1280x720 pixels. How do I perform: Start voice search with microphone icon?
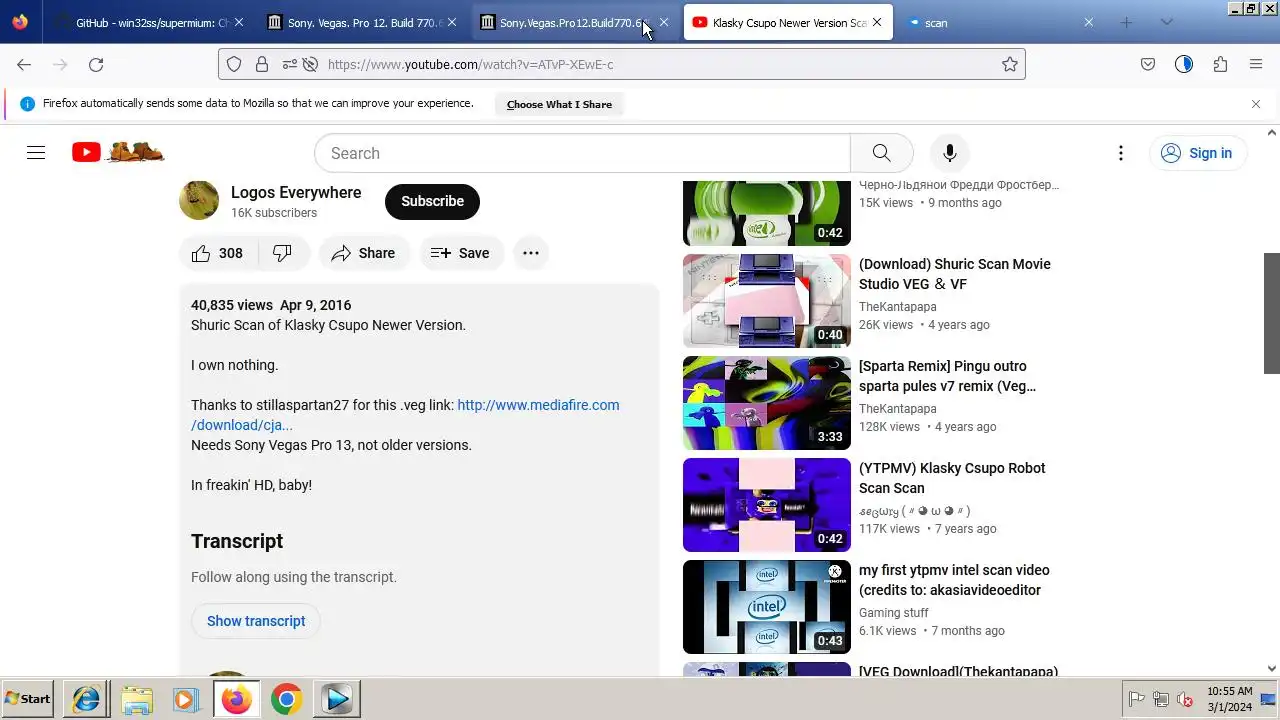click(x=950, y=153)
